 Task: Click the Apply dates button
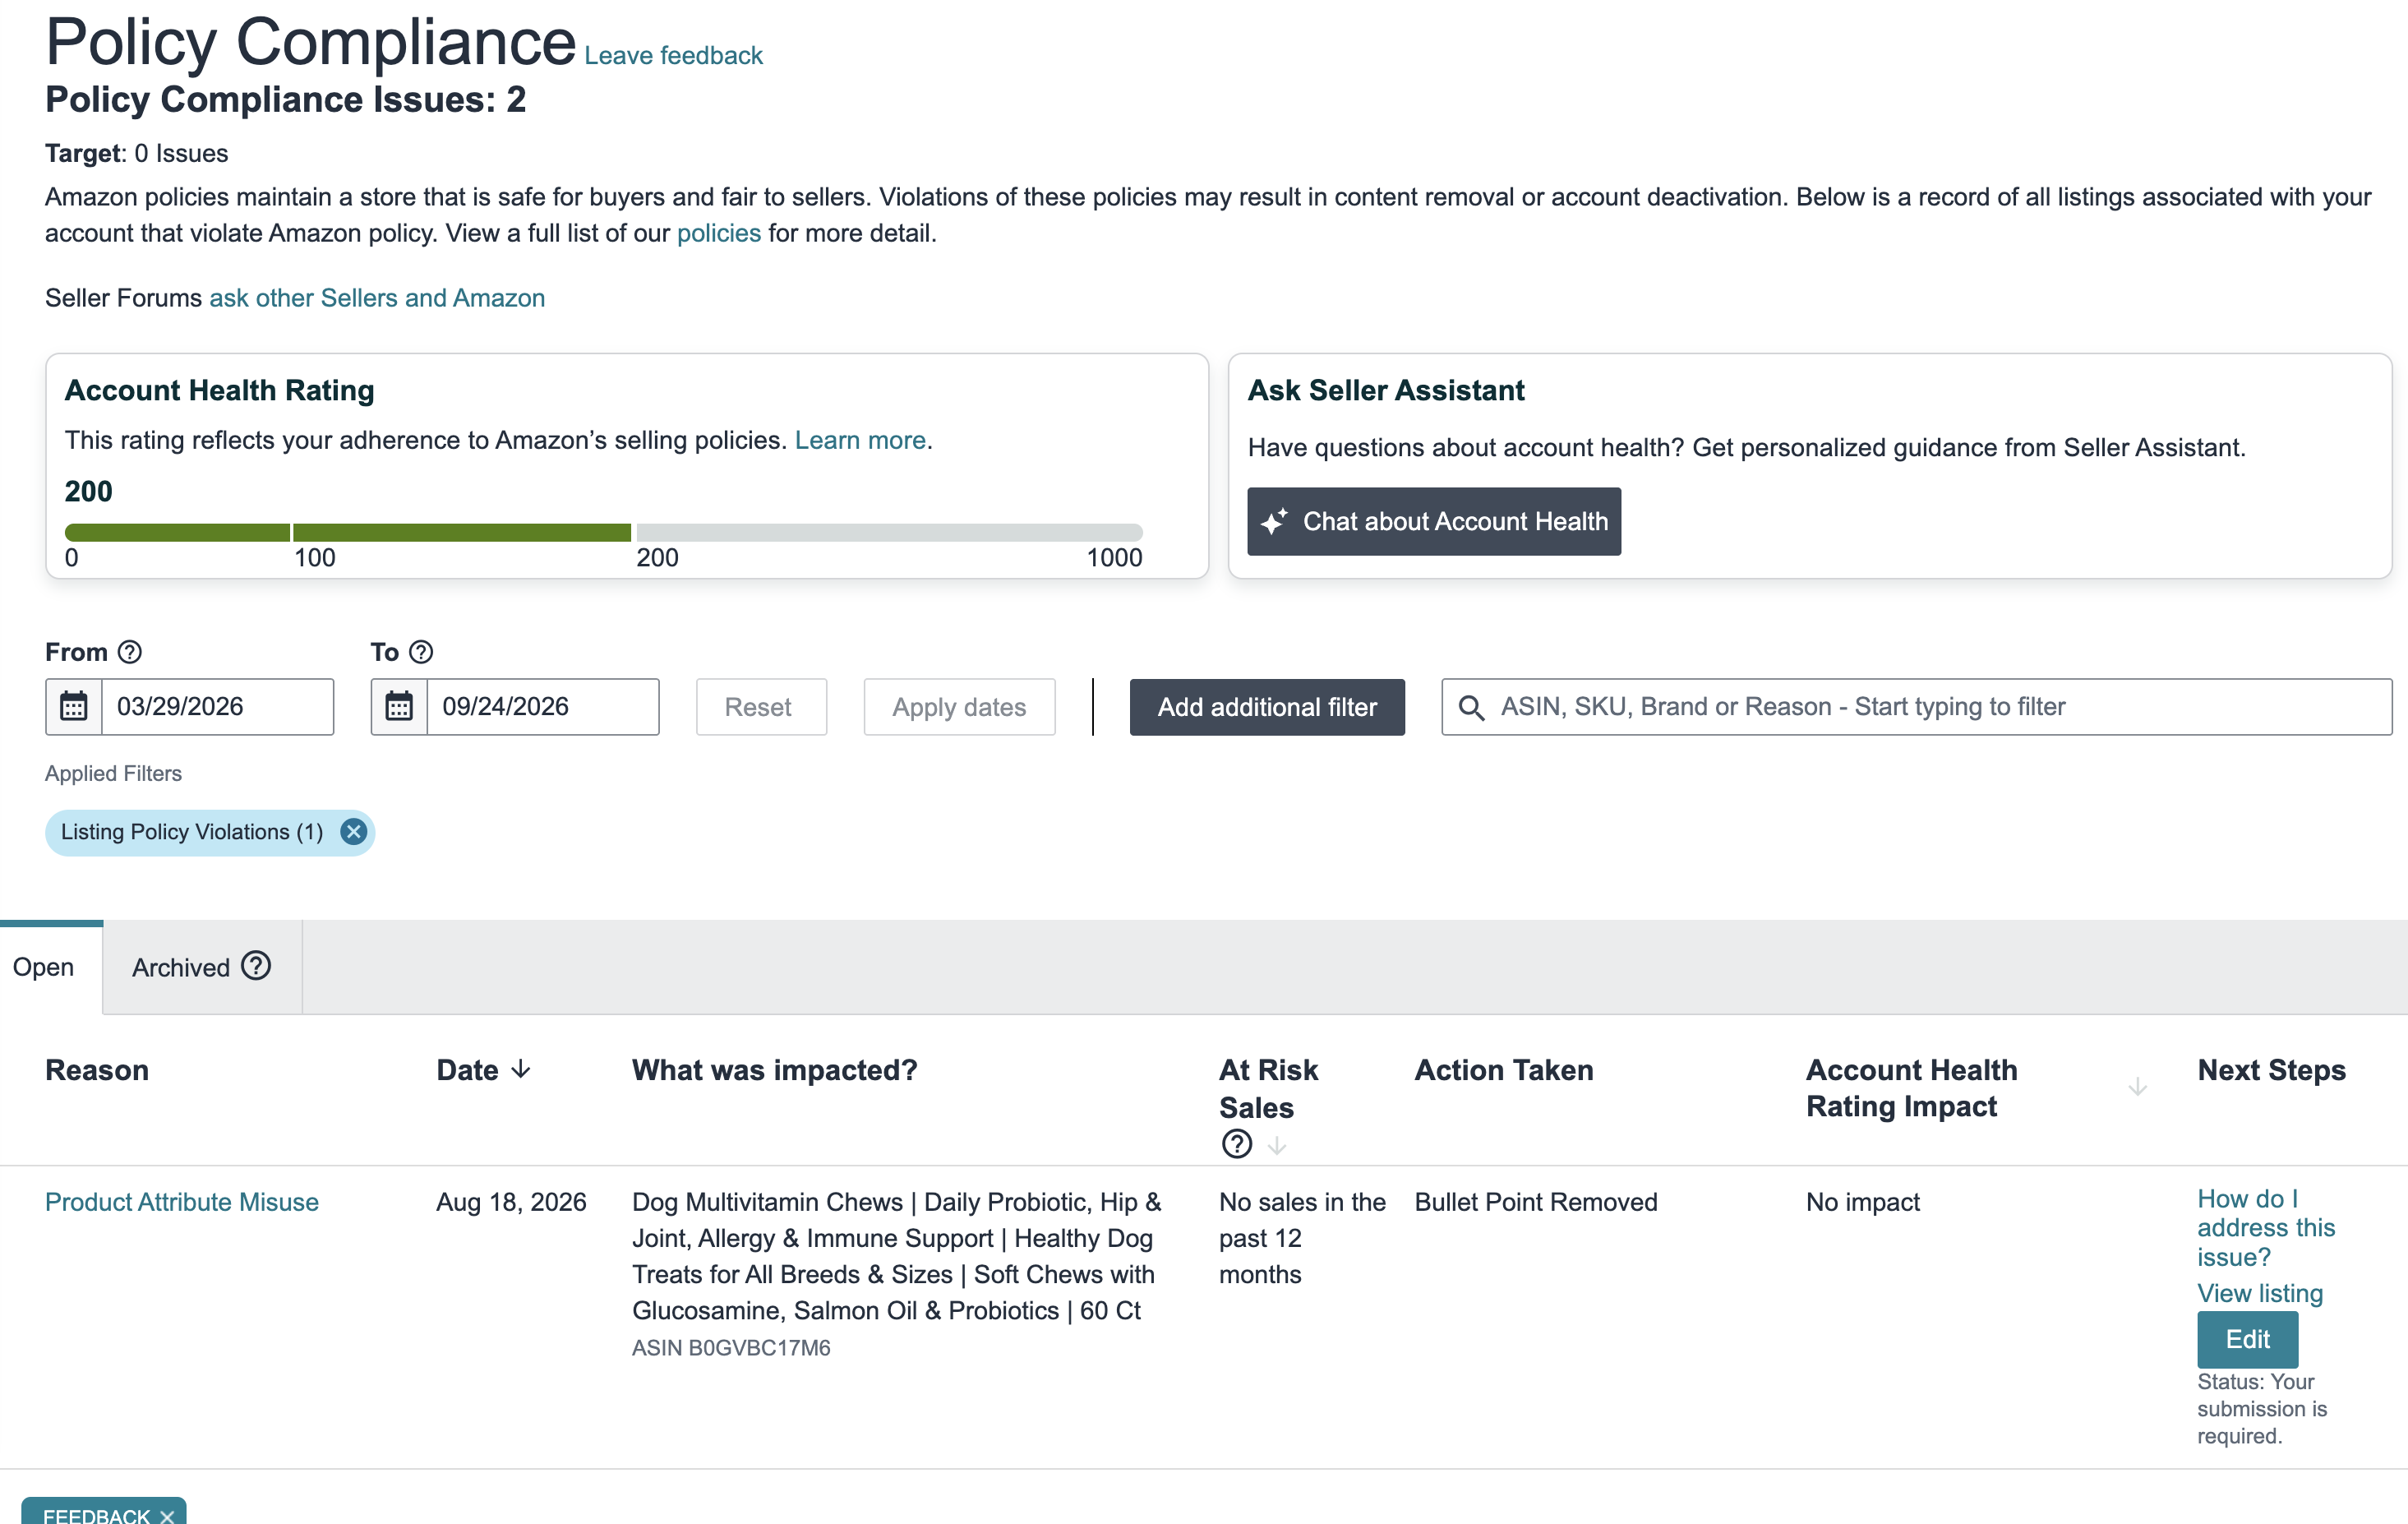tap(959, 707)
